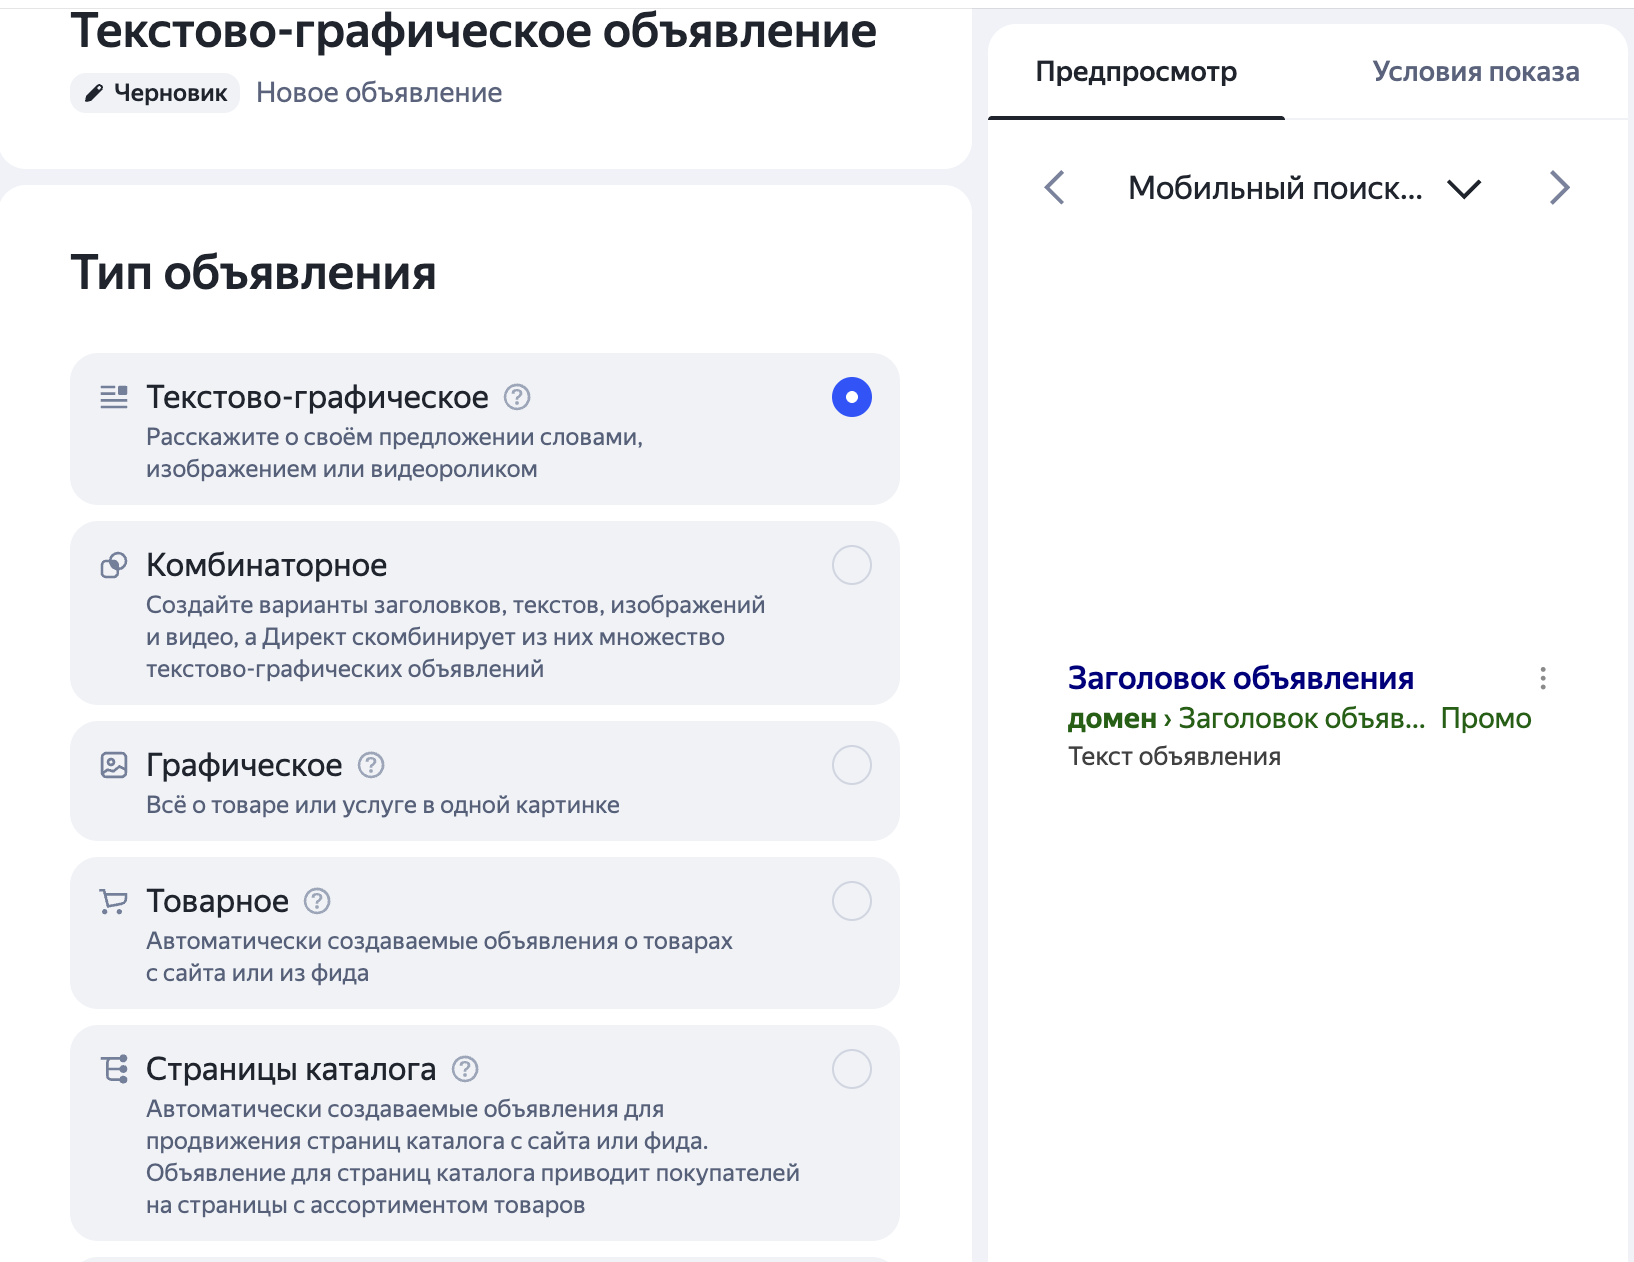Viewport: 1634px width, 1262px height.
Task: Open the help tooltip for Графическое
Action: tap(370, 765)
